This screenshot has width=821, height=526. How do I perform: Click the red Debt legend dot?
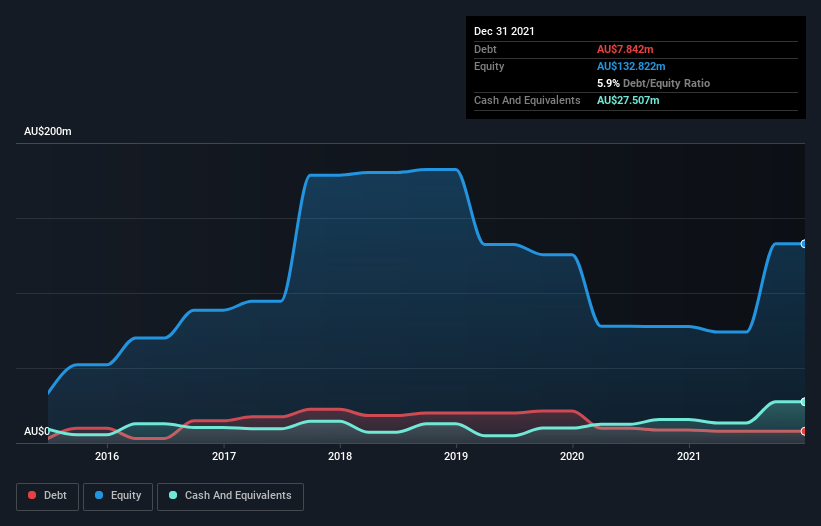tap(32, 495)
